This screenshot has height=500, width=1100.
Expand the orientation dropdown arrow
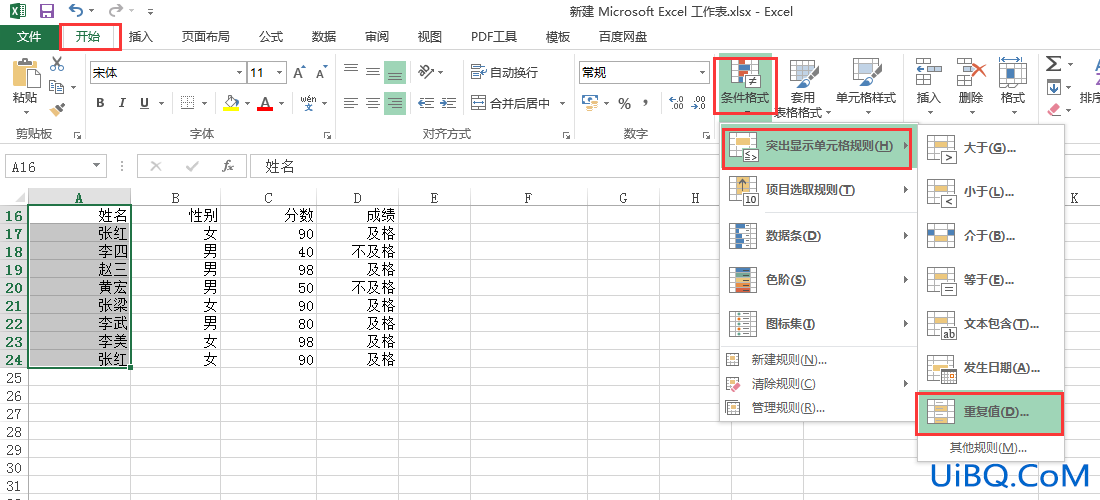(440, 72)
